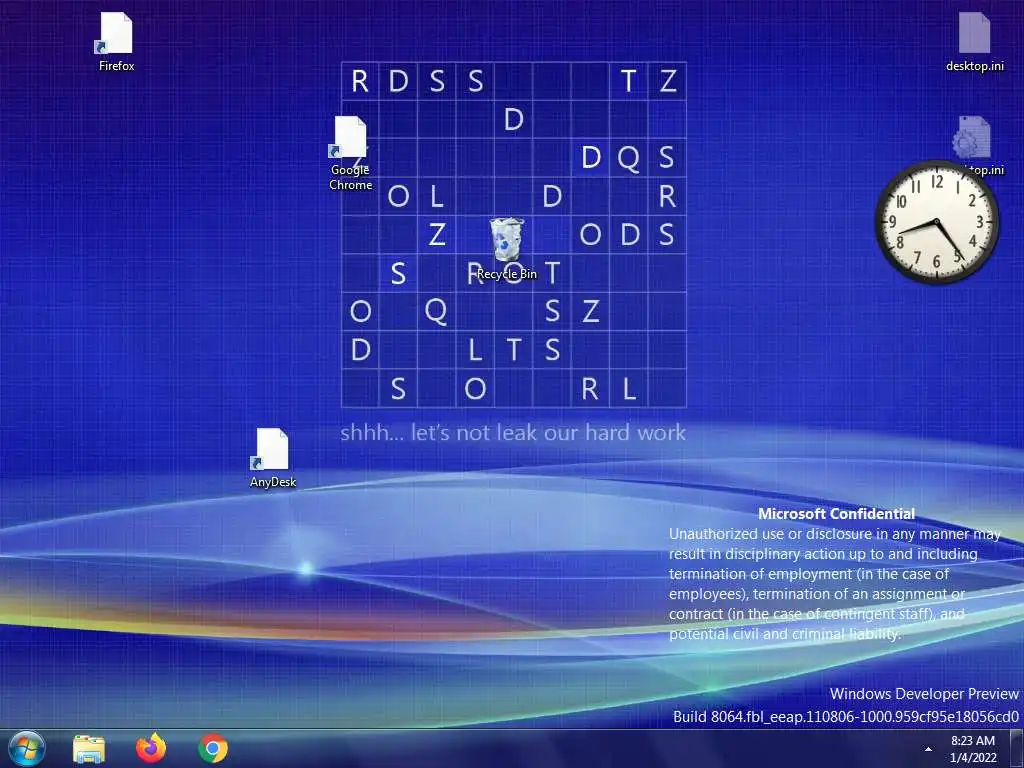Select the topmost desktop.ini file icon
The image size is (1024, 768).
(x=974, y=42)
